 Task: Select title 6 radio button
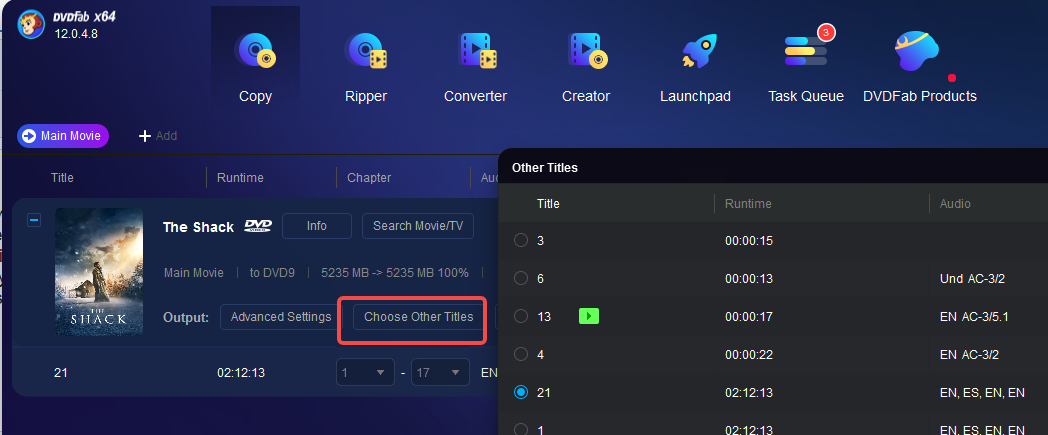[x=521, y=279]
